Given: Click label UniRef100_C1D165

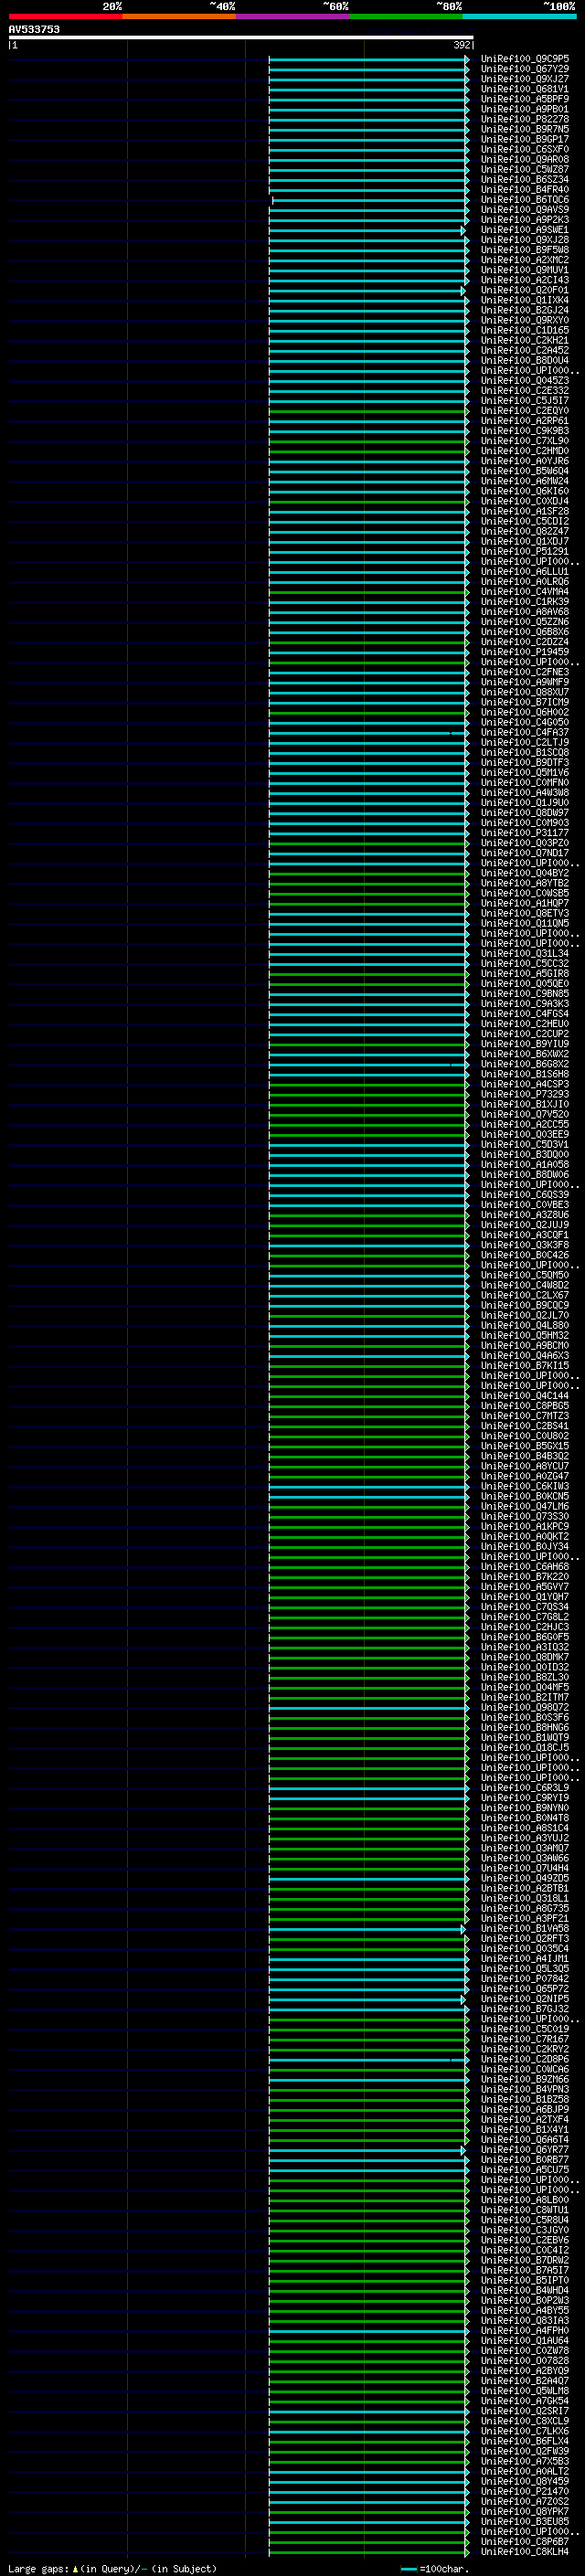Looking at the screenshot, I should tap(525, 330).
